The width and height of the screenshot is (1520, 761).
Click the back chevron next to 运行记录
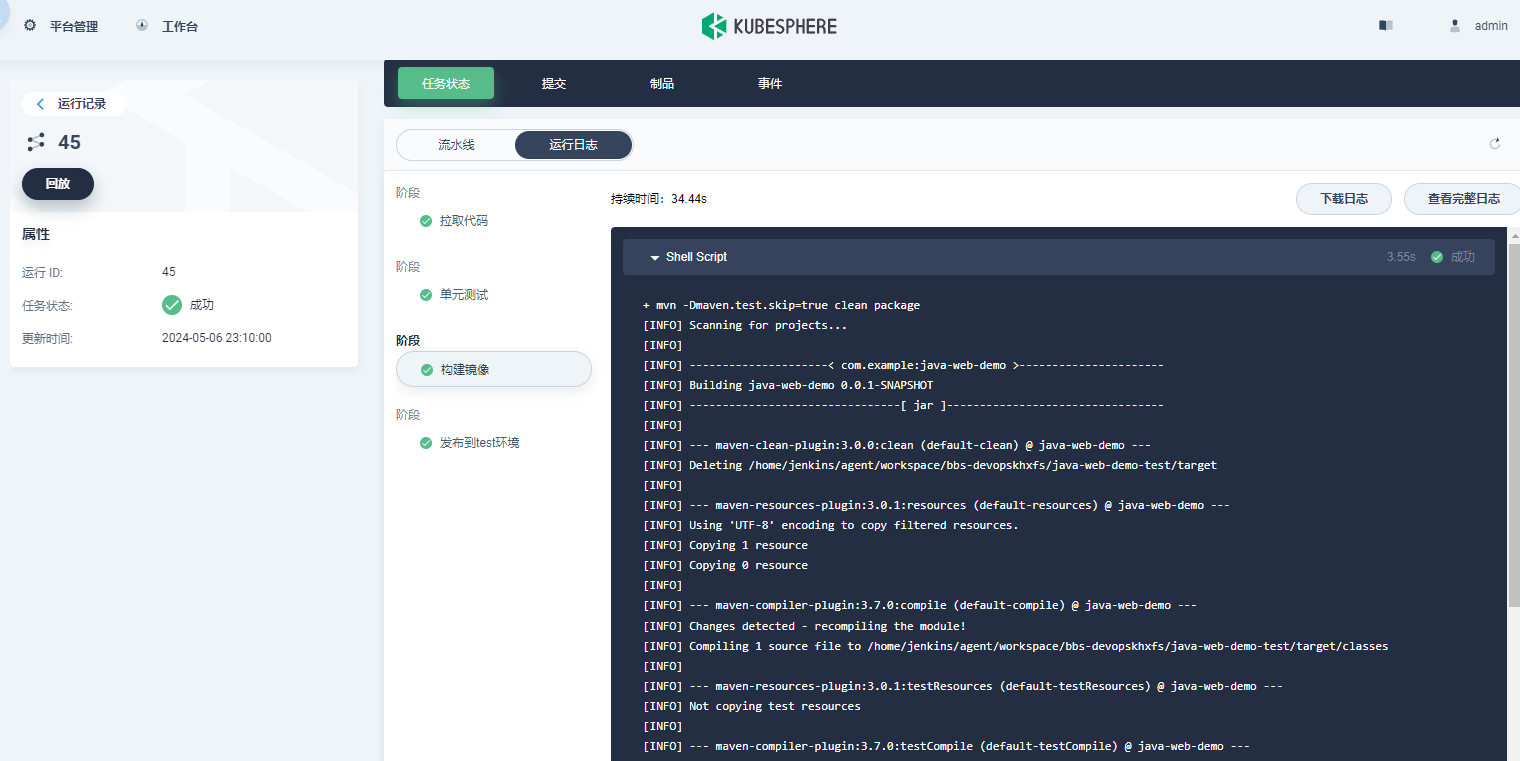(x=40, y=103)
